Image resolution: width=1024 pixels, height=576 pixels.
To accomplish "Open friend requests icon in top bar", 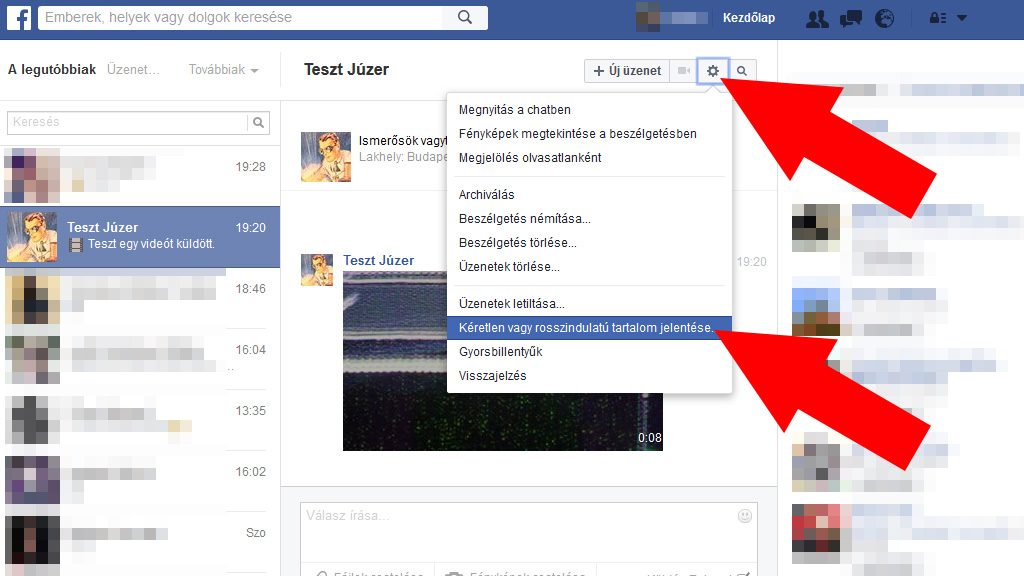I will [817, 18].
